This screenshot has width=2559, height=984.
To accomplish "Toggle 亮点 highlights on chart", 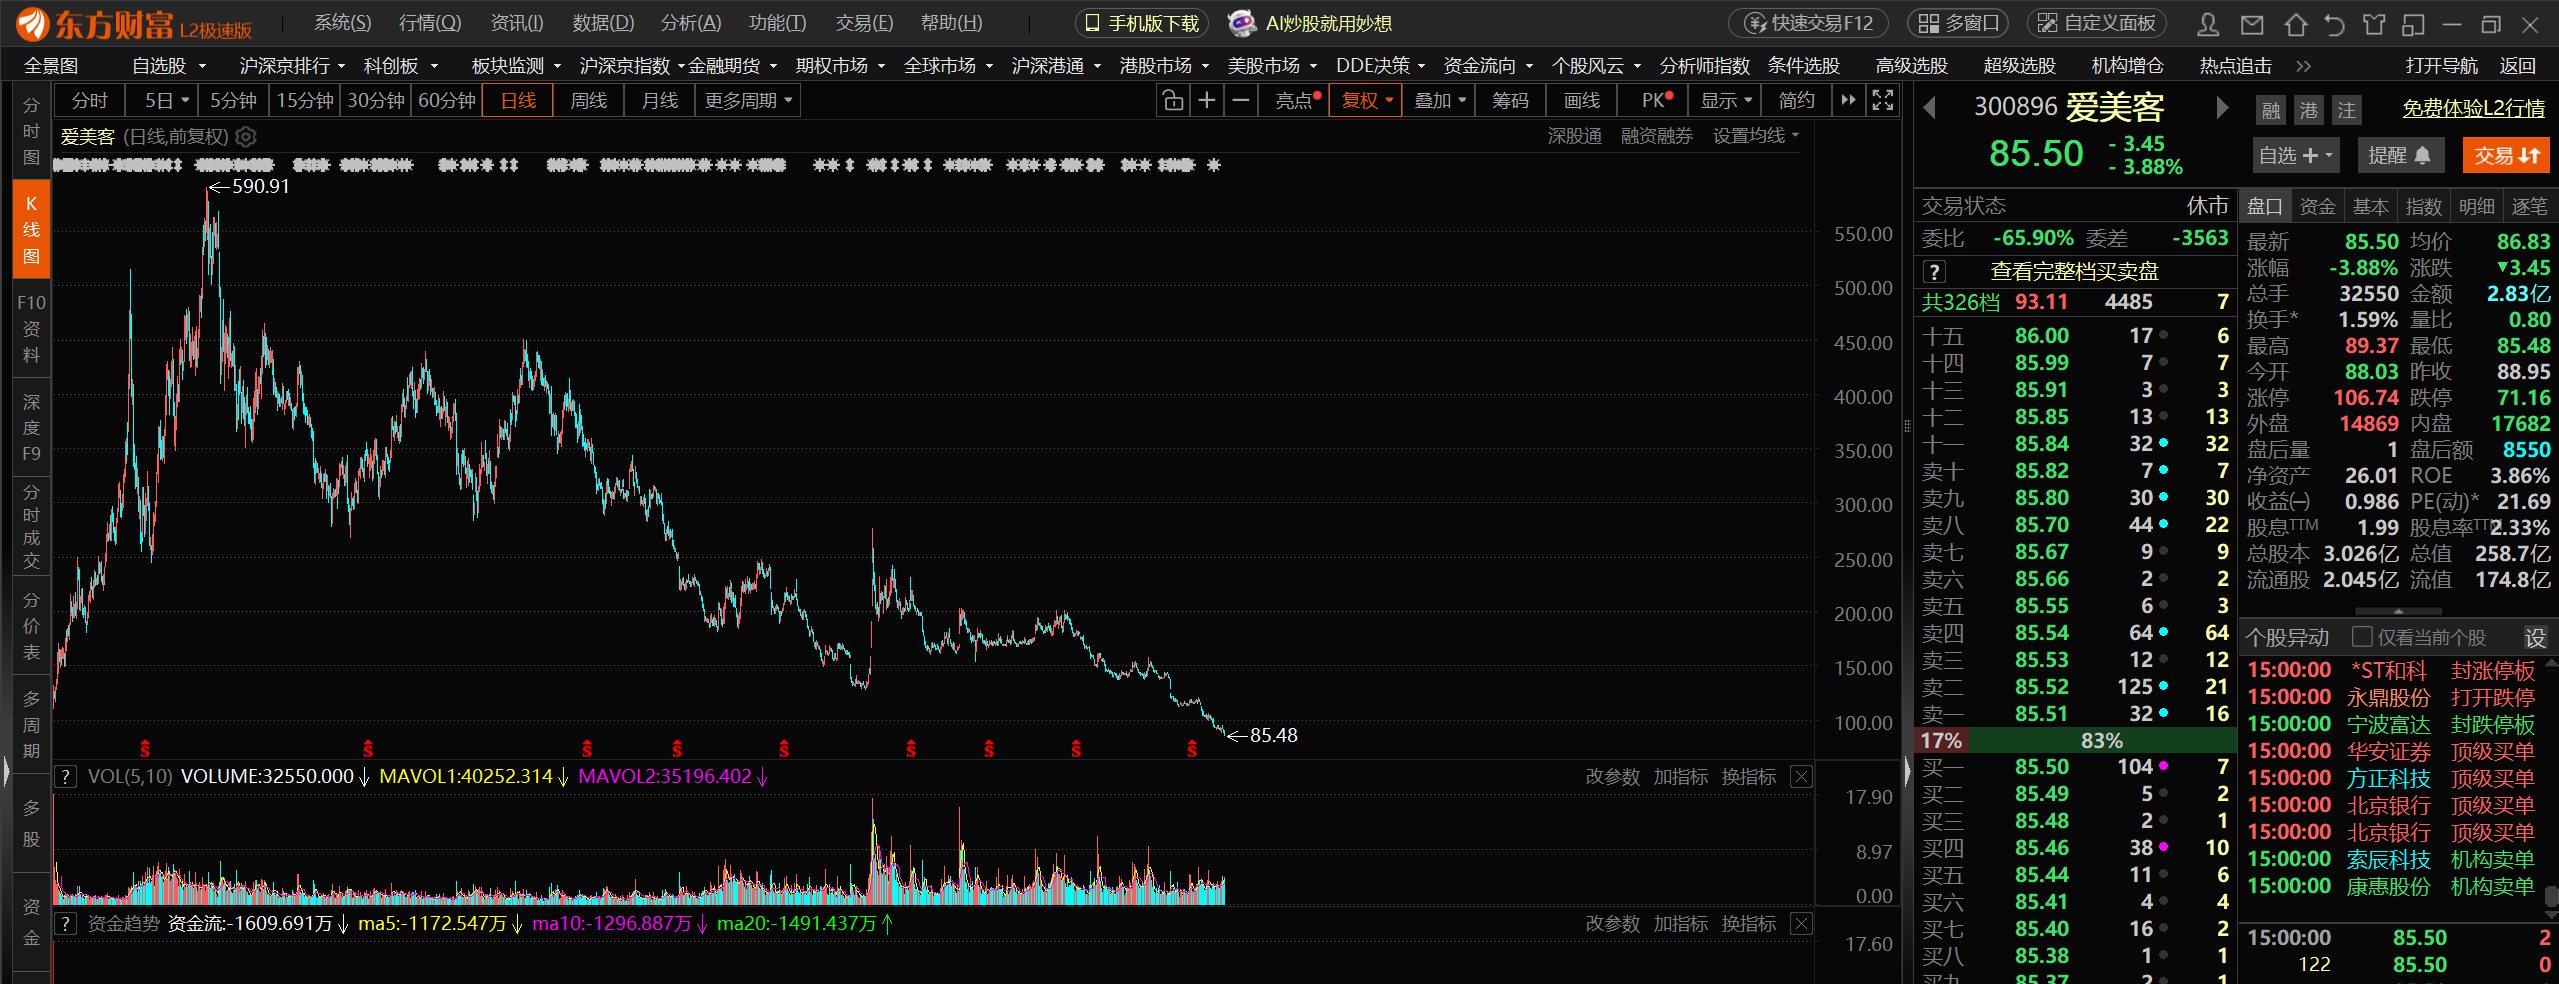I will (1296, 101).
